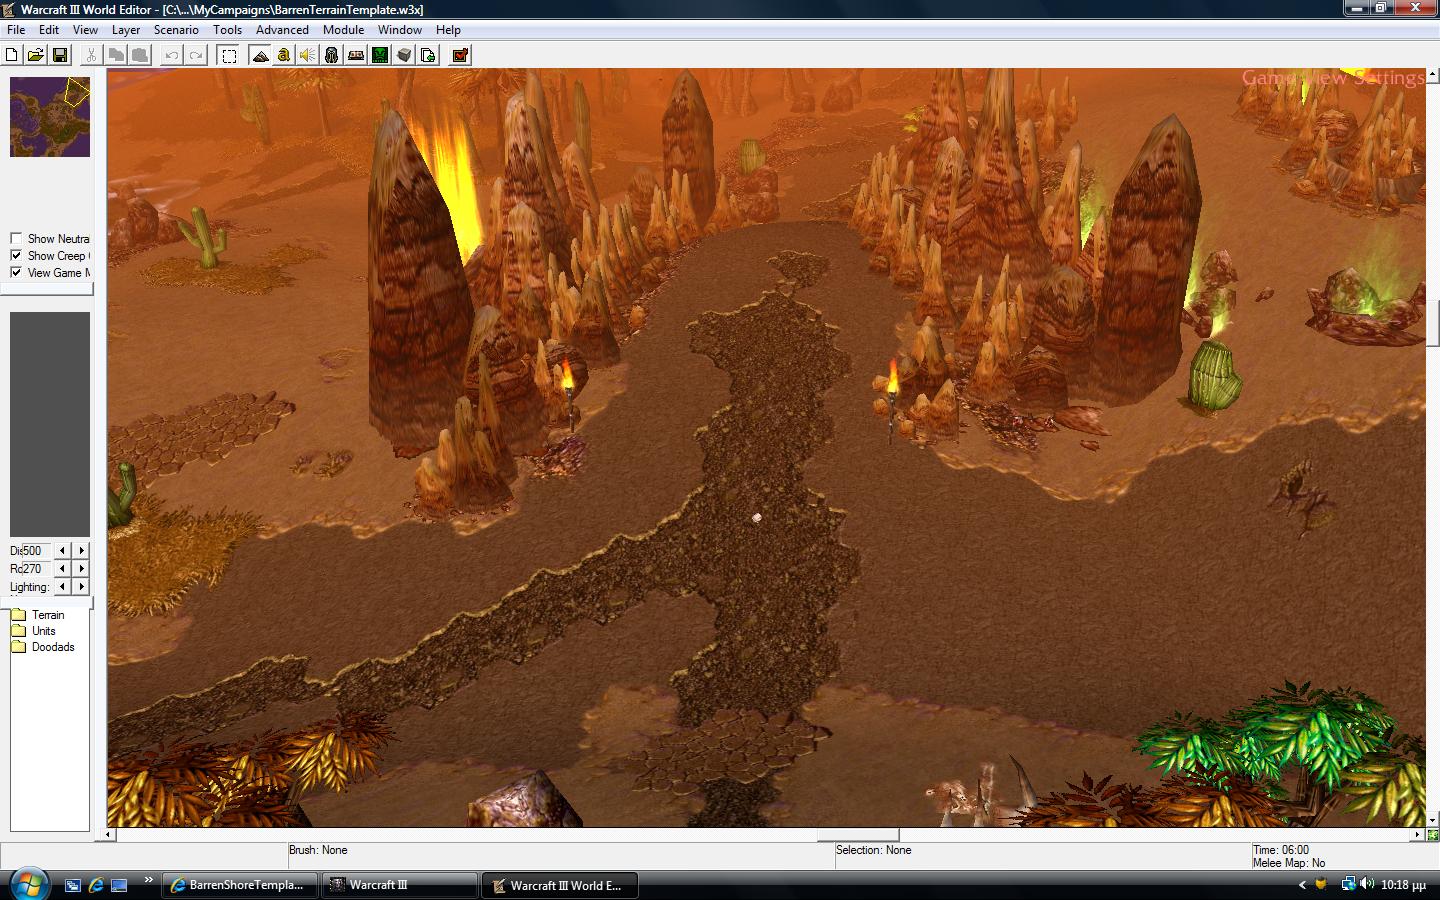Undo the last action via toolbar
The width and height of the screenshot is (1440, 900).
172,55
